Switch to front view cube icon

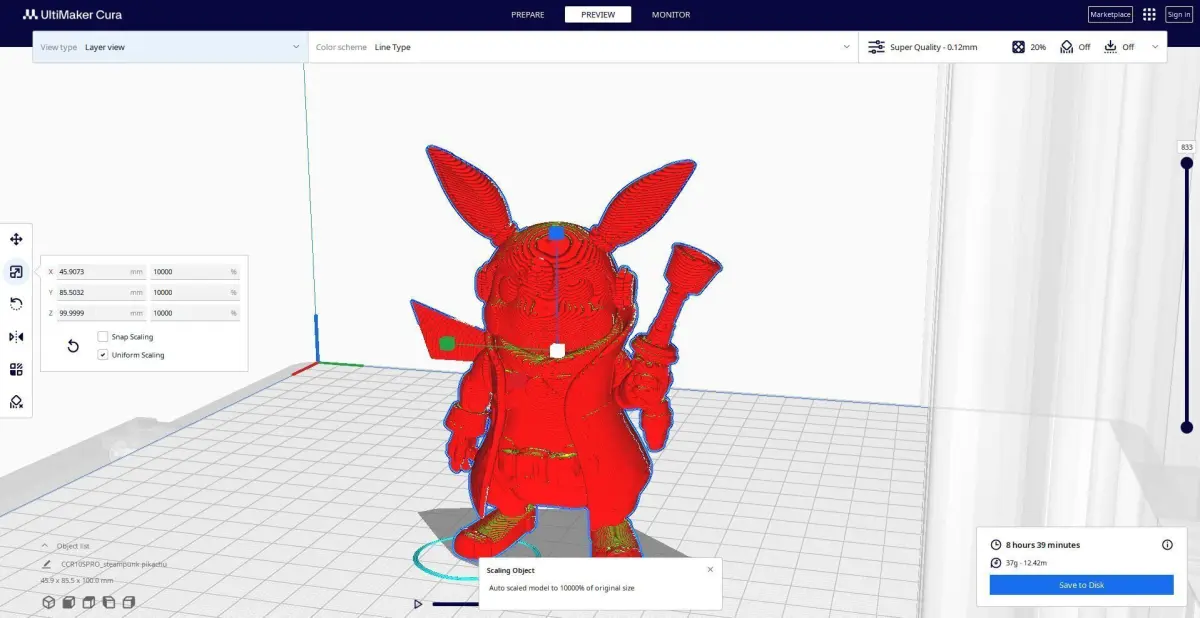pyautogui.click(x=69, y=602)
